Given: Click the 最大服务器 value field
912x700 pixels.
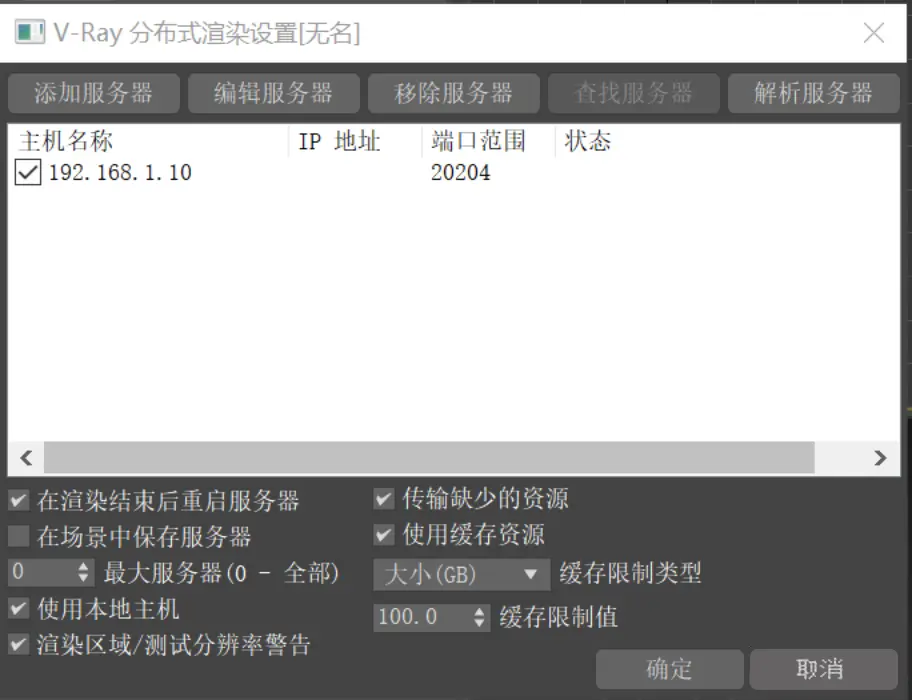Looking at the screenshot, I should pos(42,572).
